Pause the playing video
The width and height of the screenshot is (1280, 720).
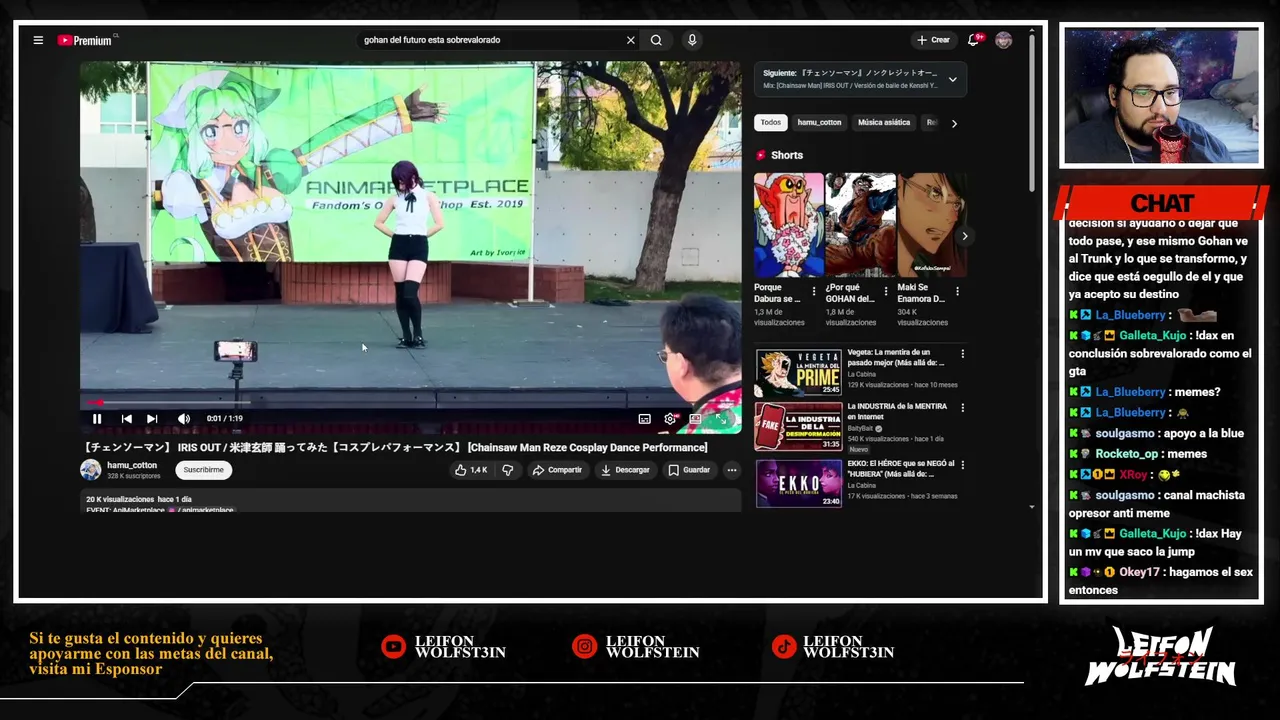(97, 419)
